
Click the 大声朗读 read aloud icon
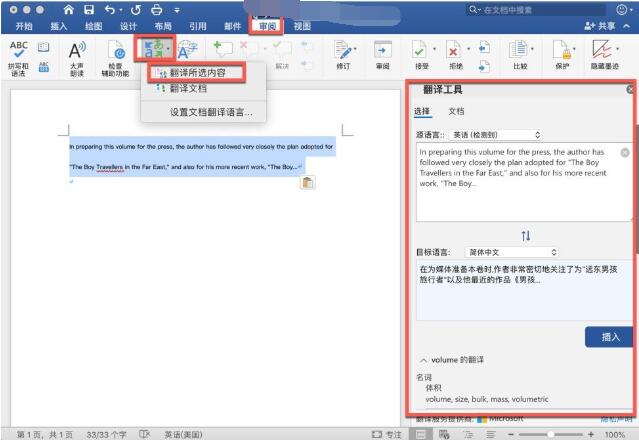(x=77, y=50)
